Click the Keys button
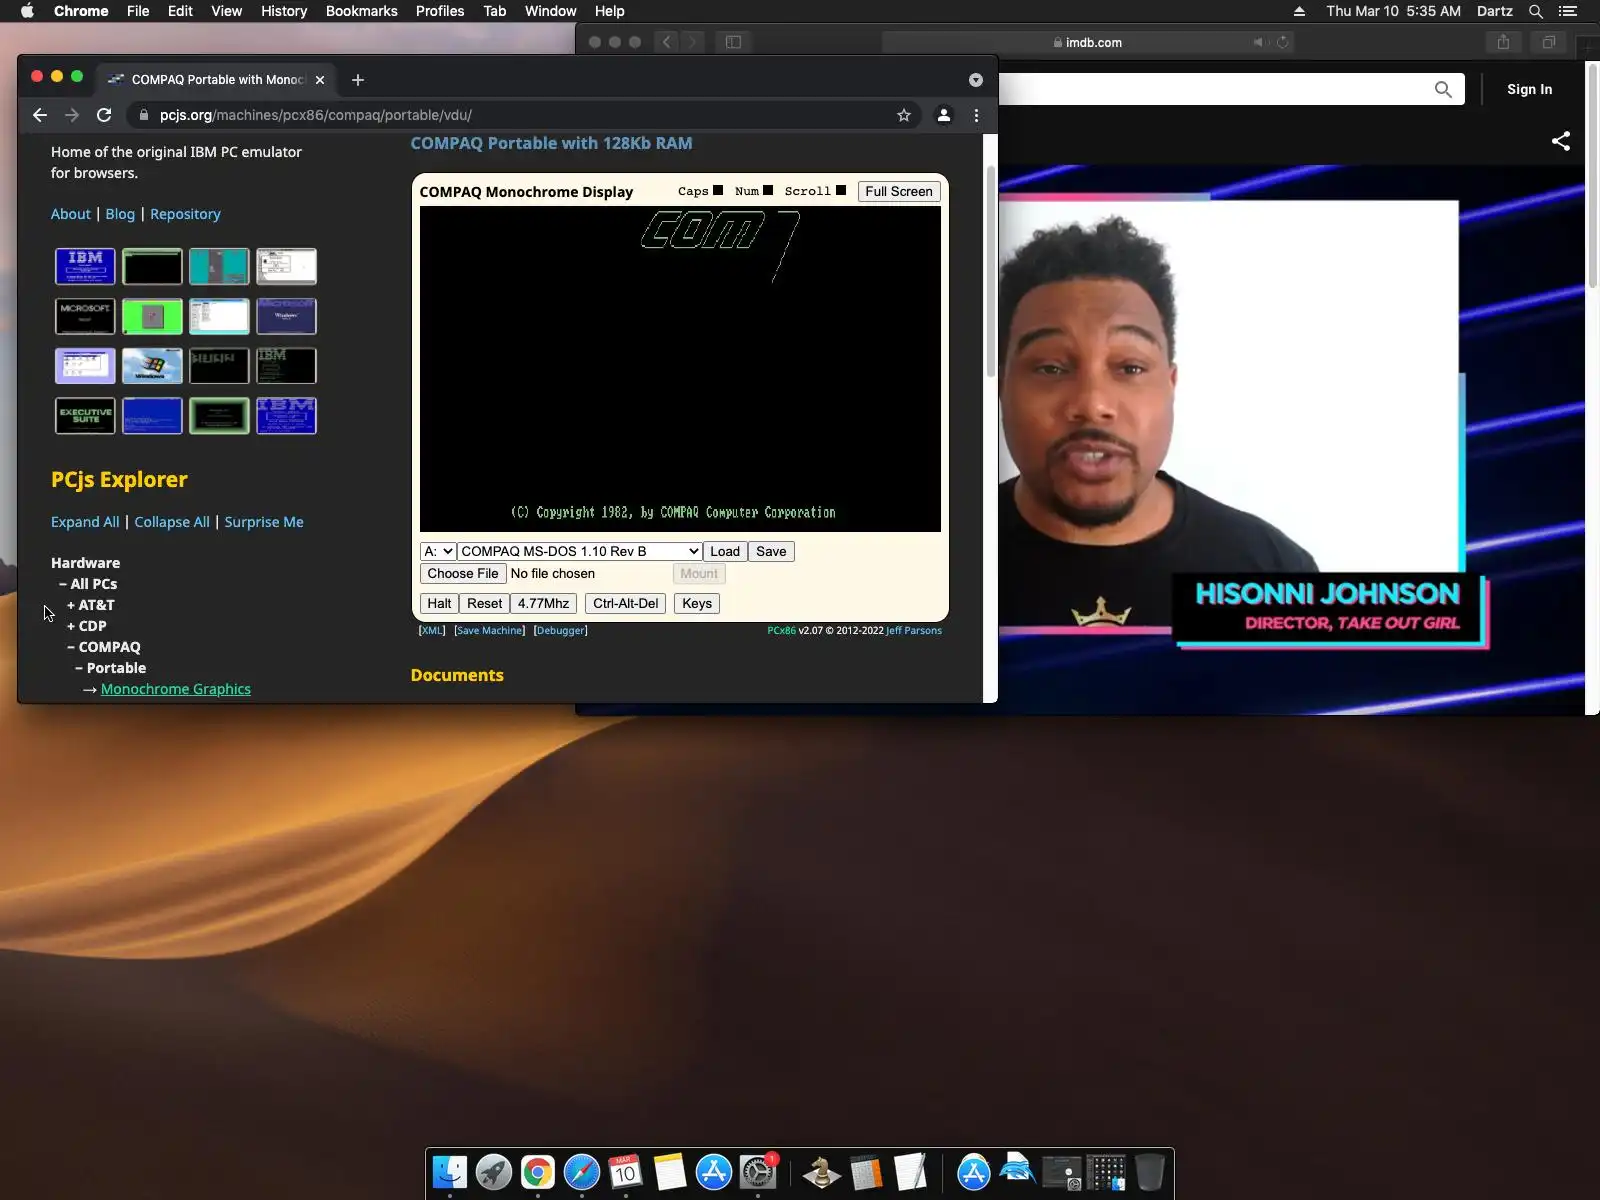 click(697, 603)
